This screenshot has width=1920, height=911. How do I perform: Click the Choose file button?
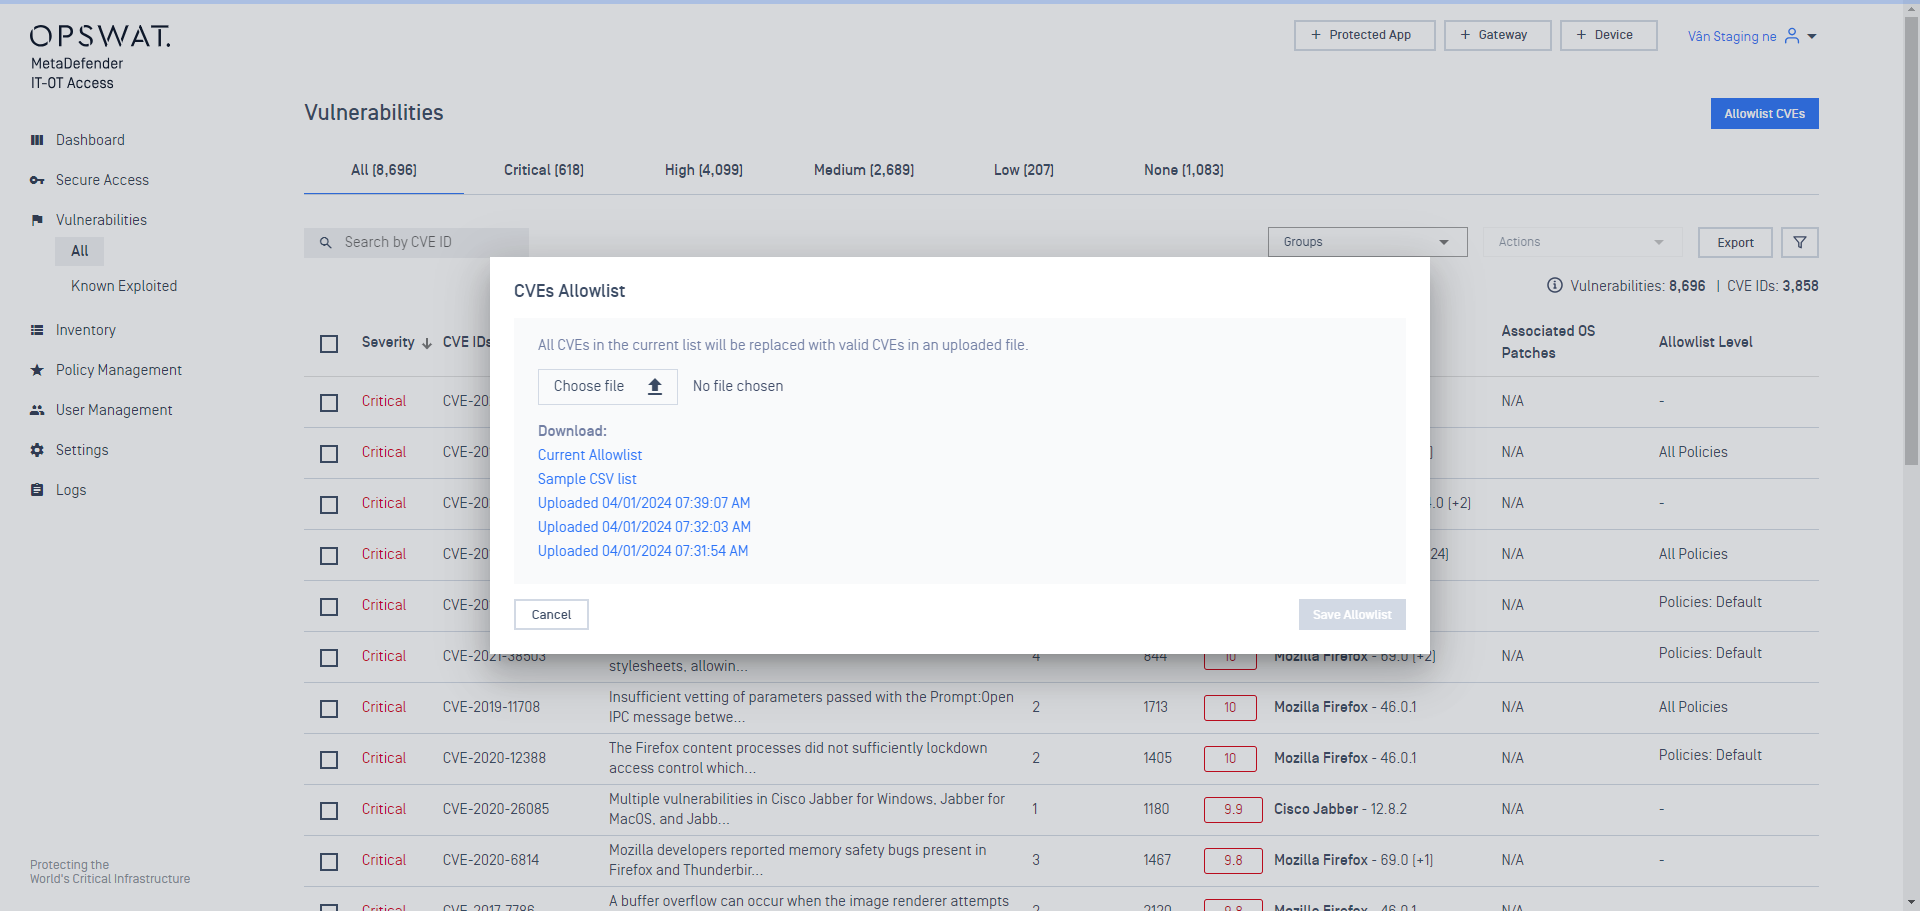pyautogui.click(x=608, y=386)
